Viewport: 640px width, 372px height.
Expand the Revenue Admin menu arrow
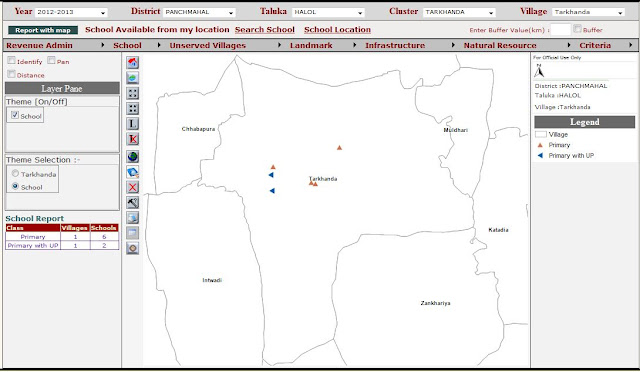point(102,45)
